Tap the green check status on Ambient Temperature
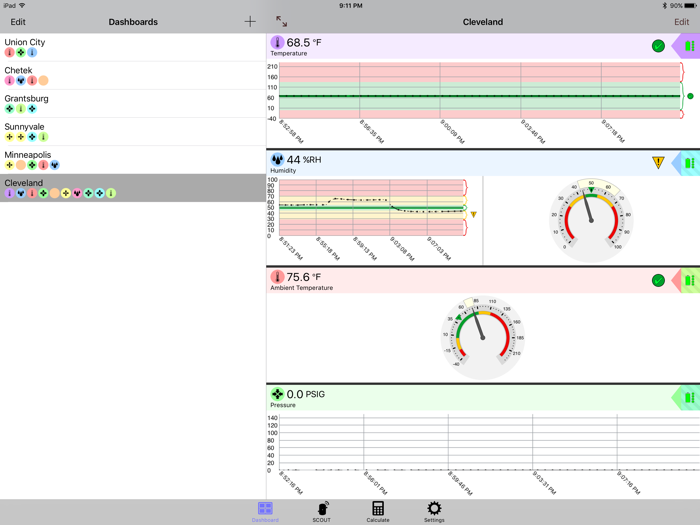The height and width of the screenshot is (525, 700). coord(658,280)
